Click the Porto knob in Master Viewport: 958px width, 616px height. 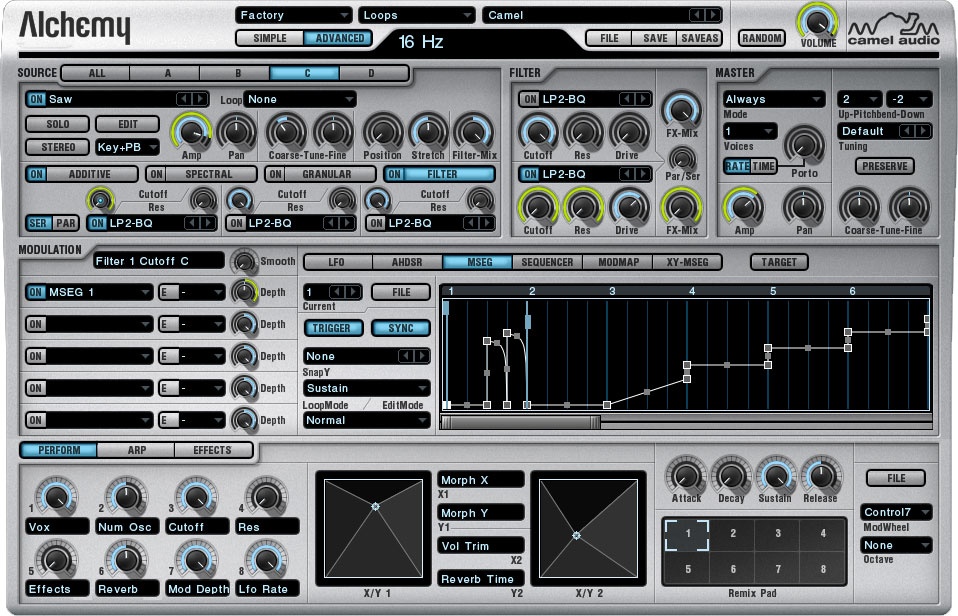point(804,145)
